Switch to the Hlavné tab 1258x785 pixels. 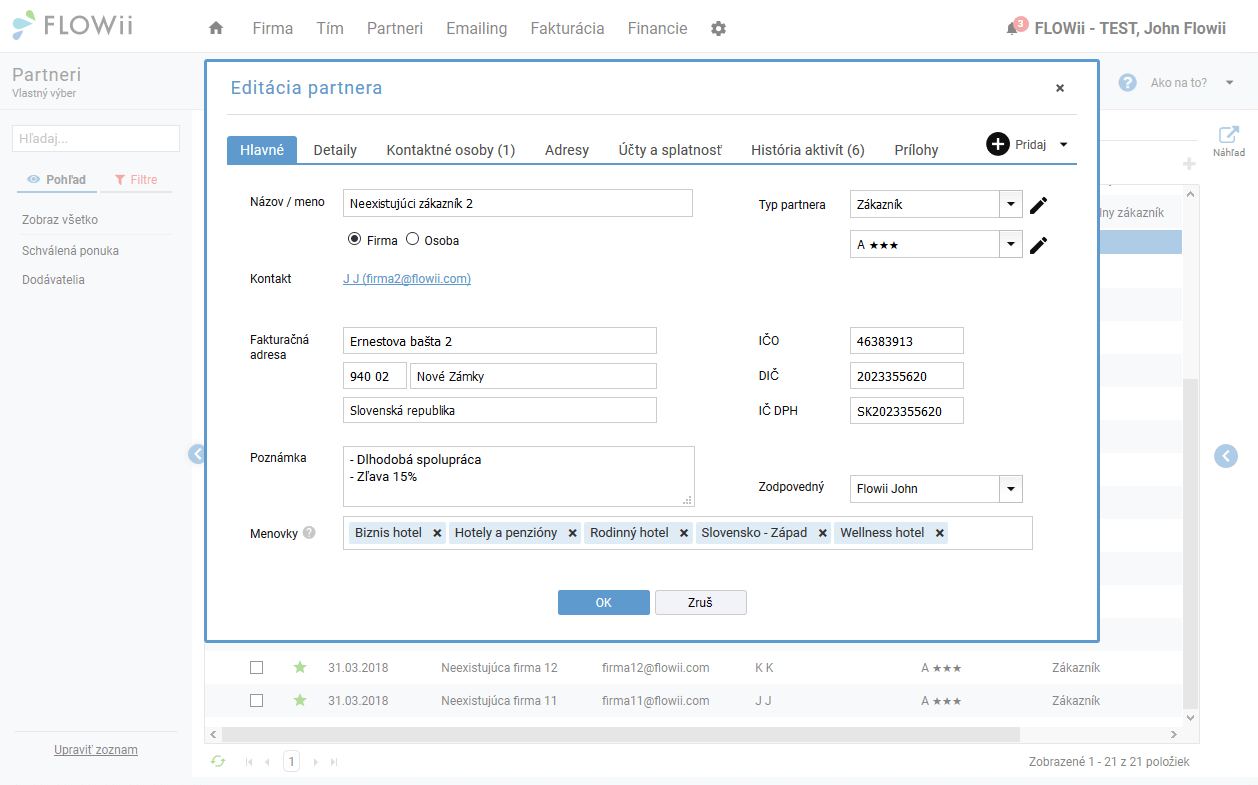(x=262, y=150)
